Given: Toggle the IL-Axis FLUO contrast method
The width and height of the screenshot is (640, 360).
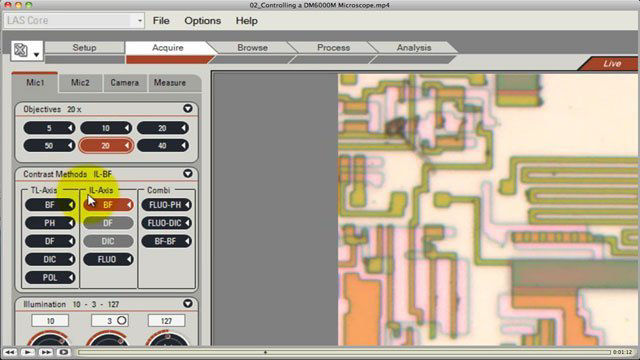Looking at the screenshot, I should pyautogui.click(x=108, y=259).
